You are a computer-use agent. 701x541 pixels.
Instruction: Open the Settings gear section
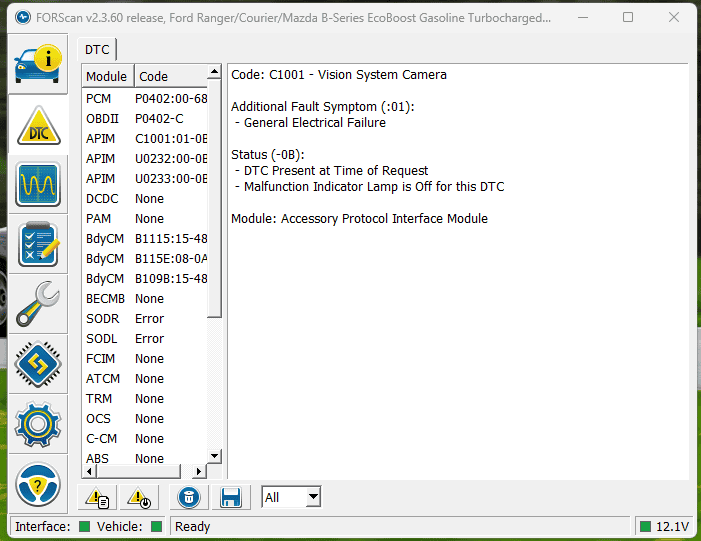(38, 424)
